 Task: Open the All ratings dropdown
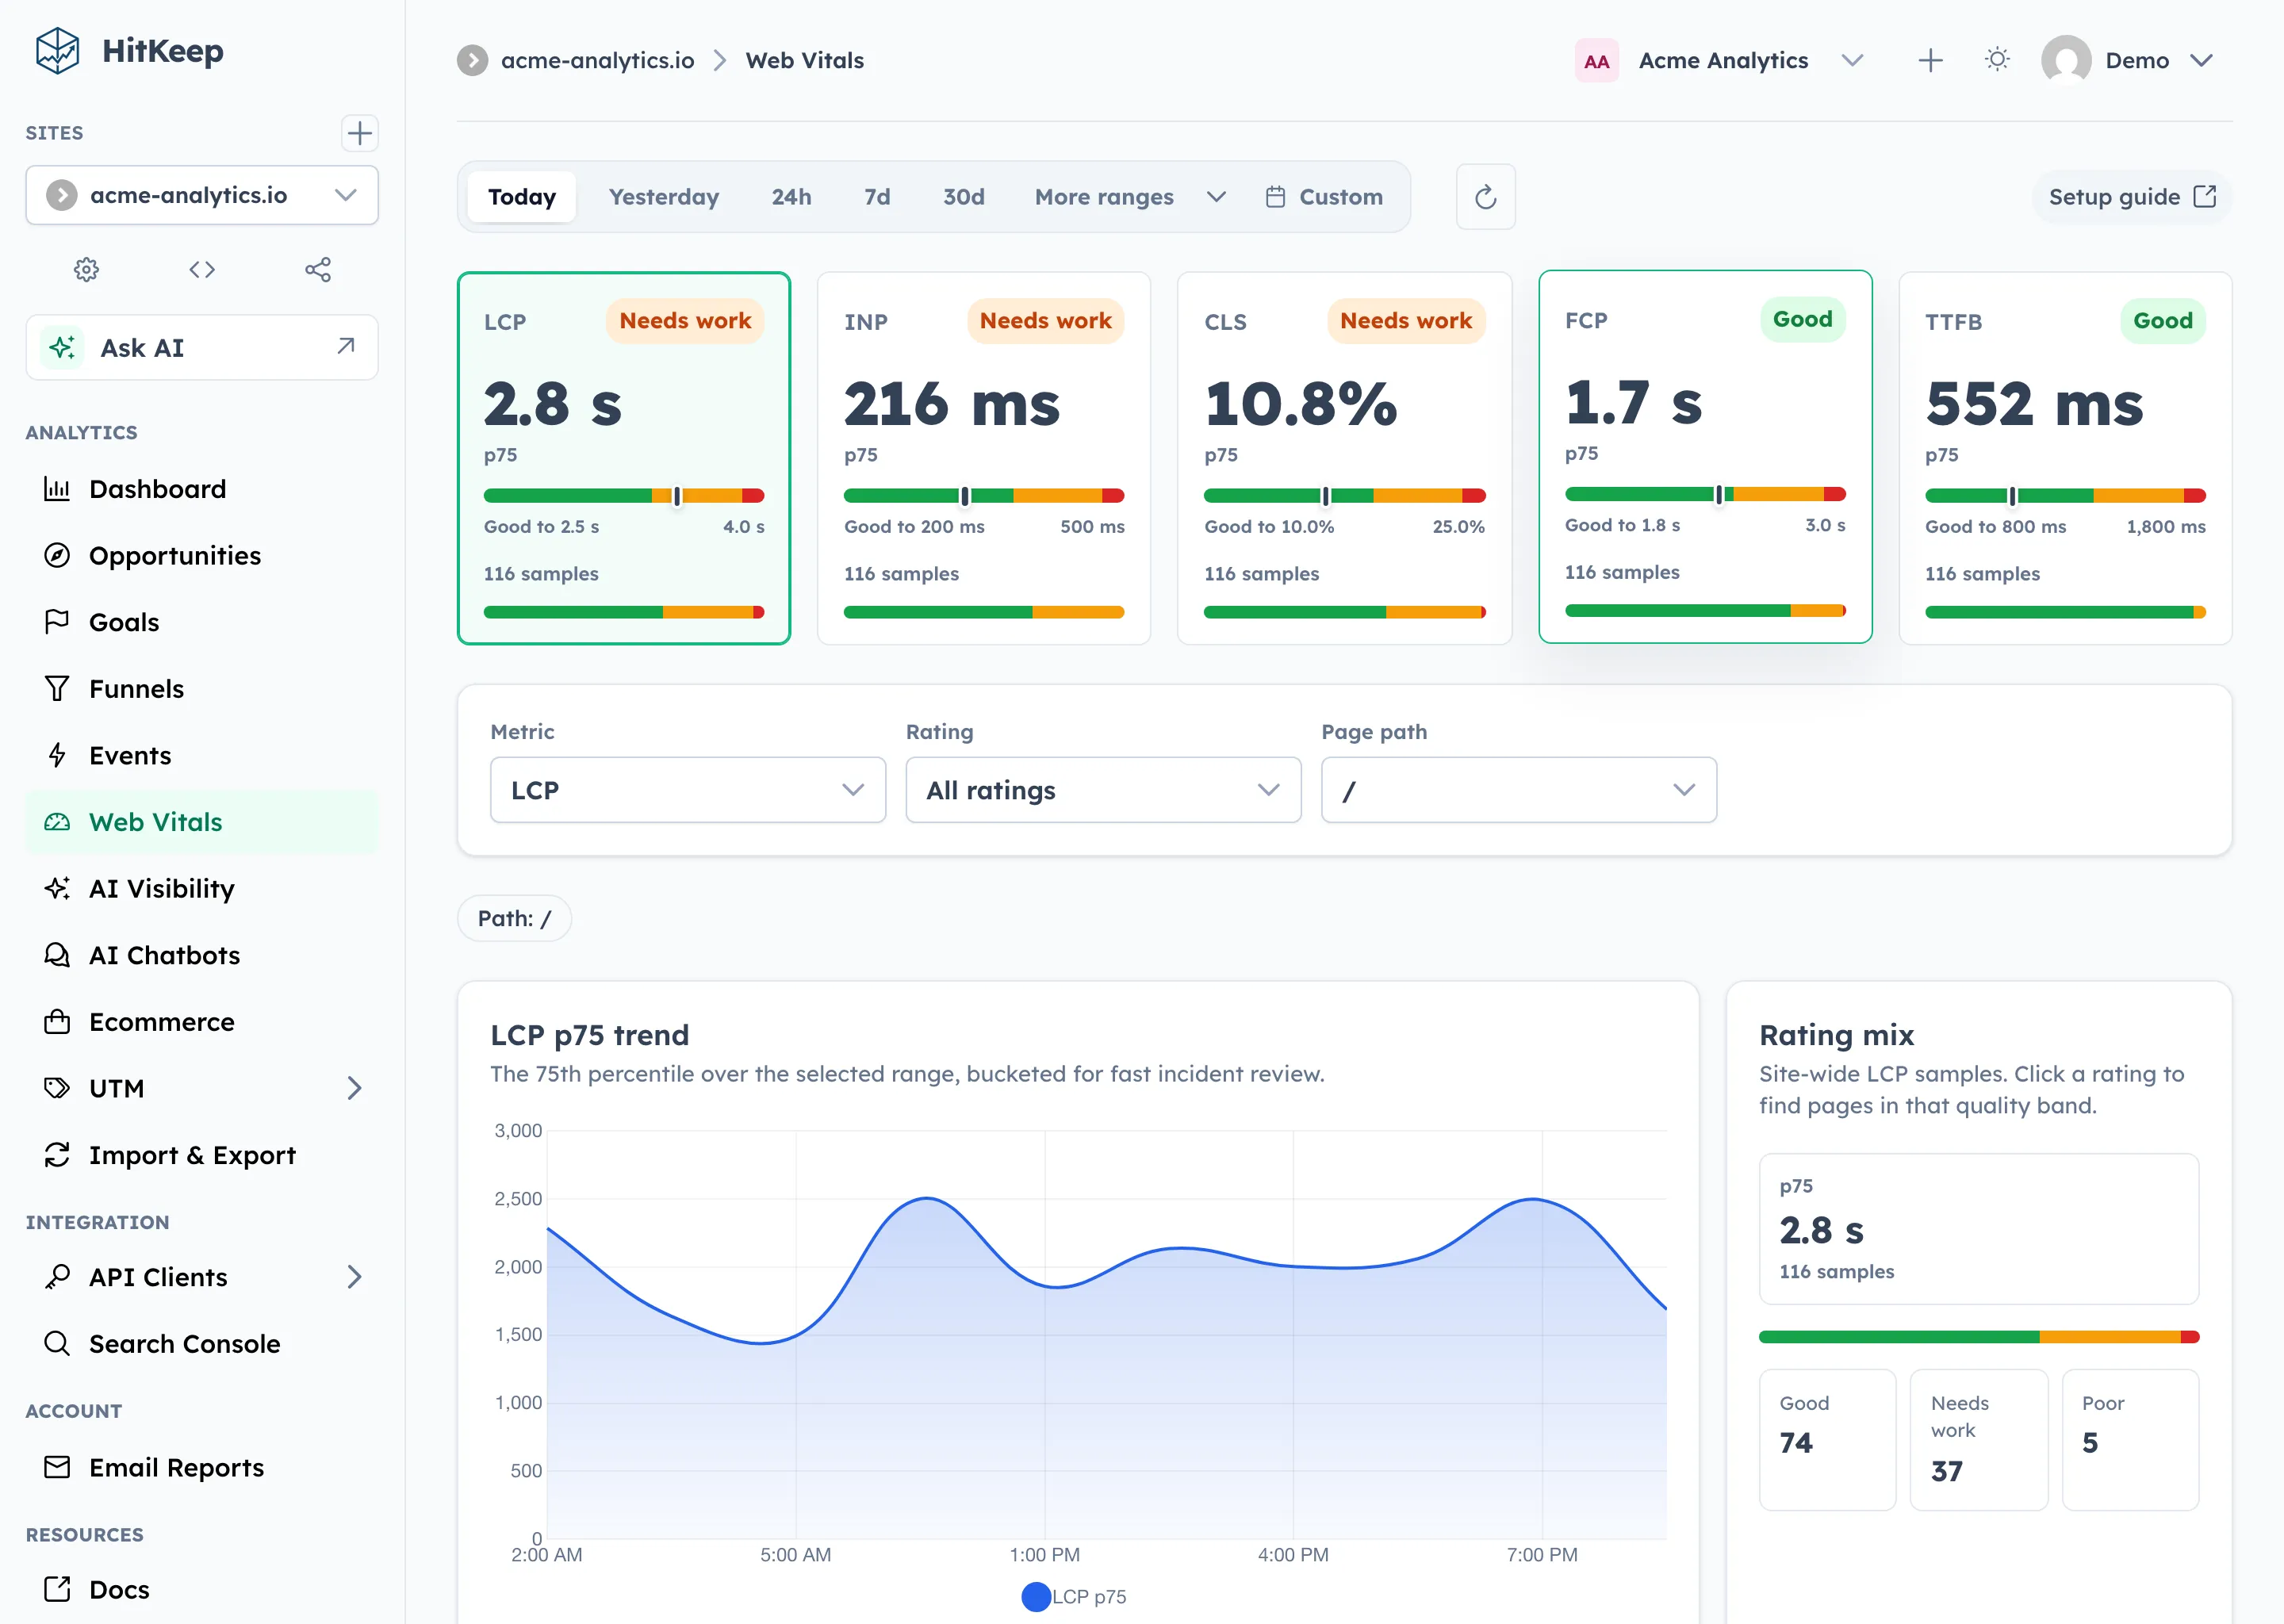coord(1103,790)
